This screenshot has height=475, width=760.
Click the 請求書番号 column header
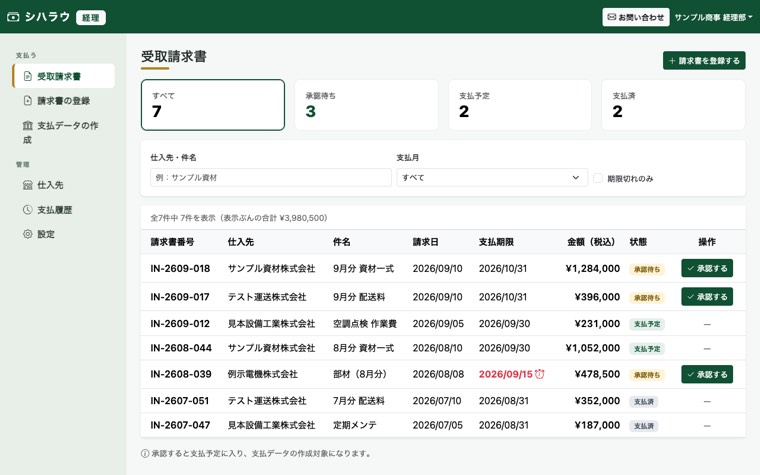coord(172,241)
